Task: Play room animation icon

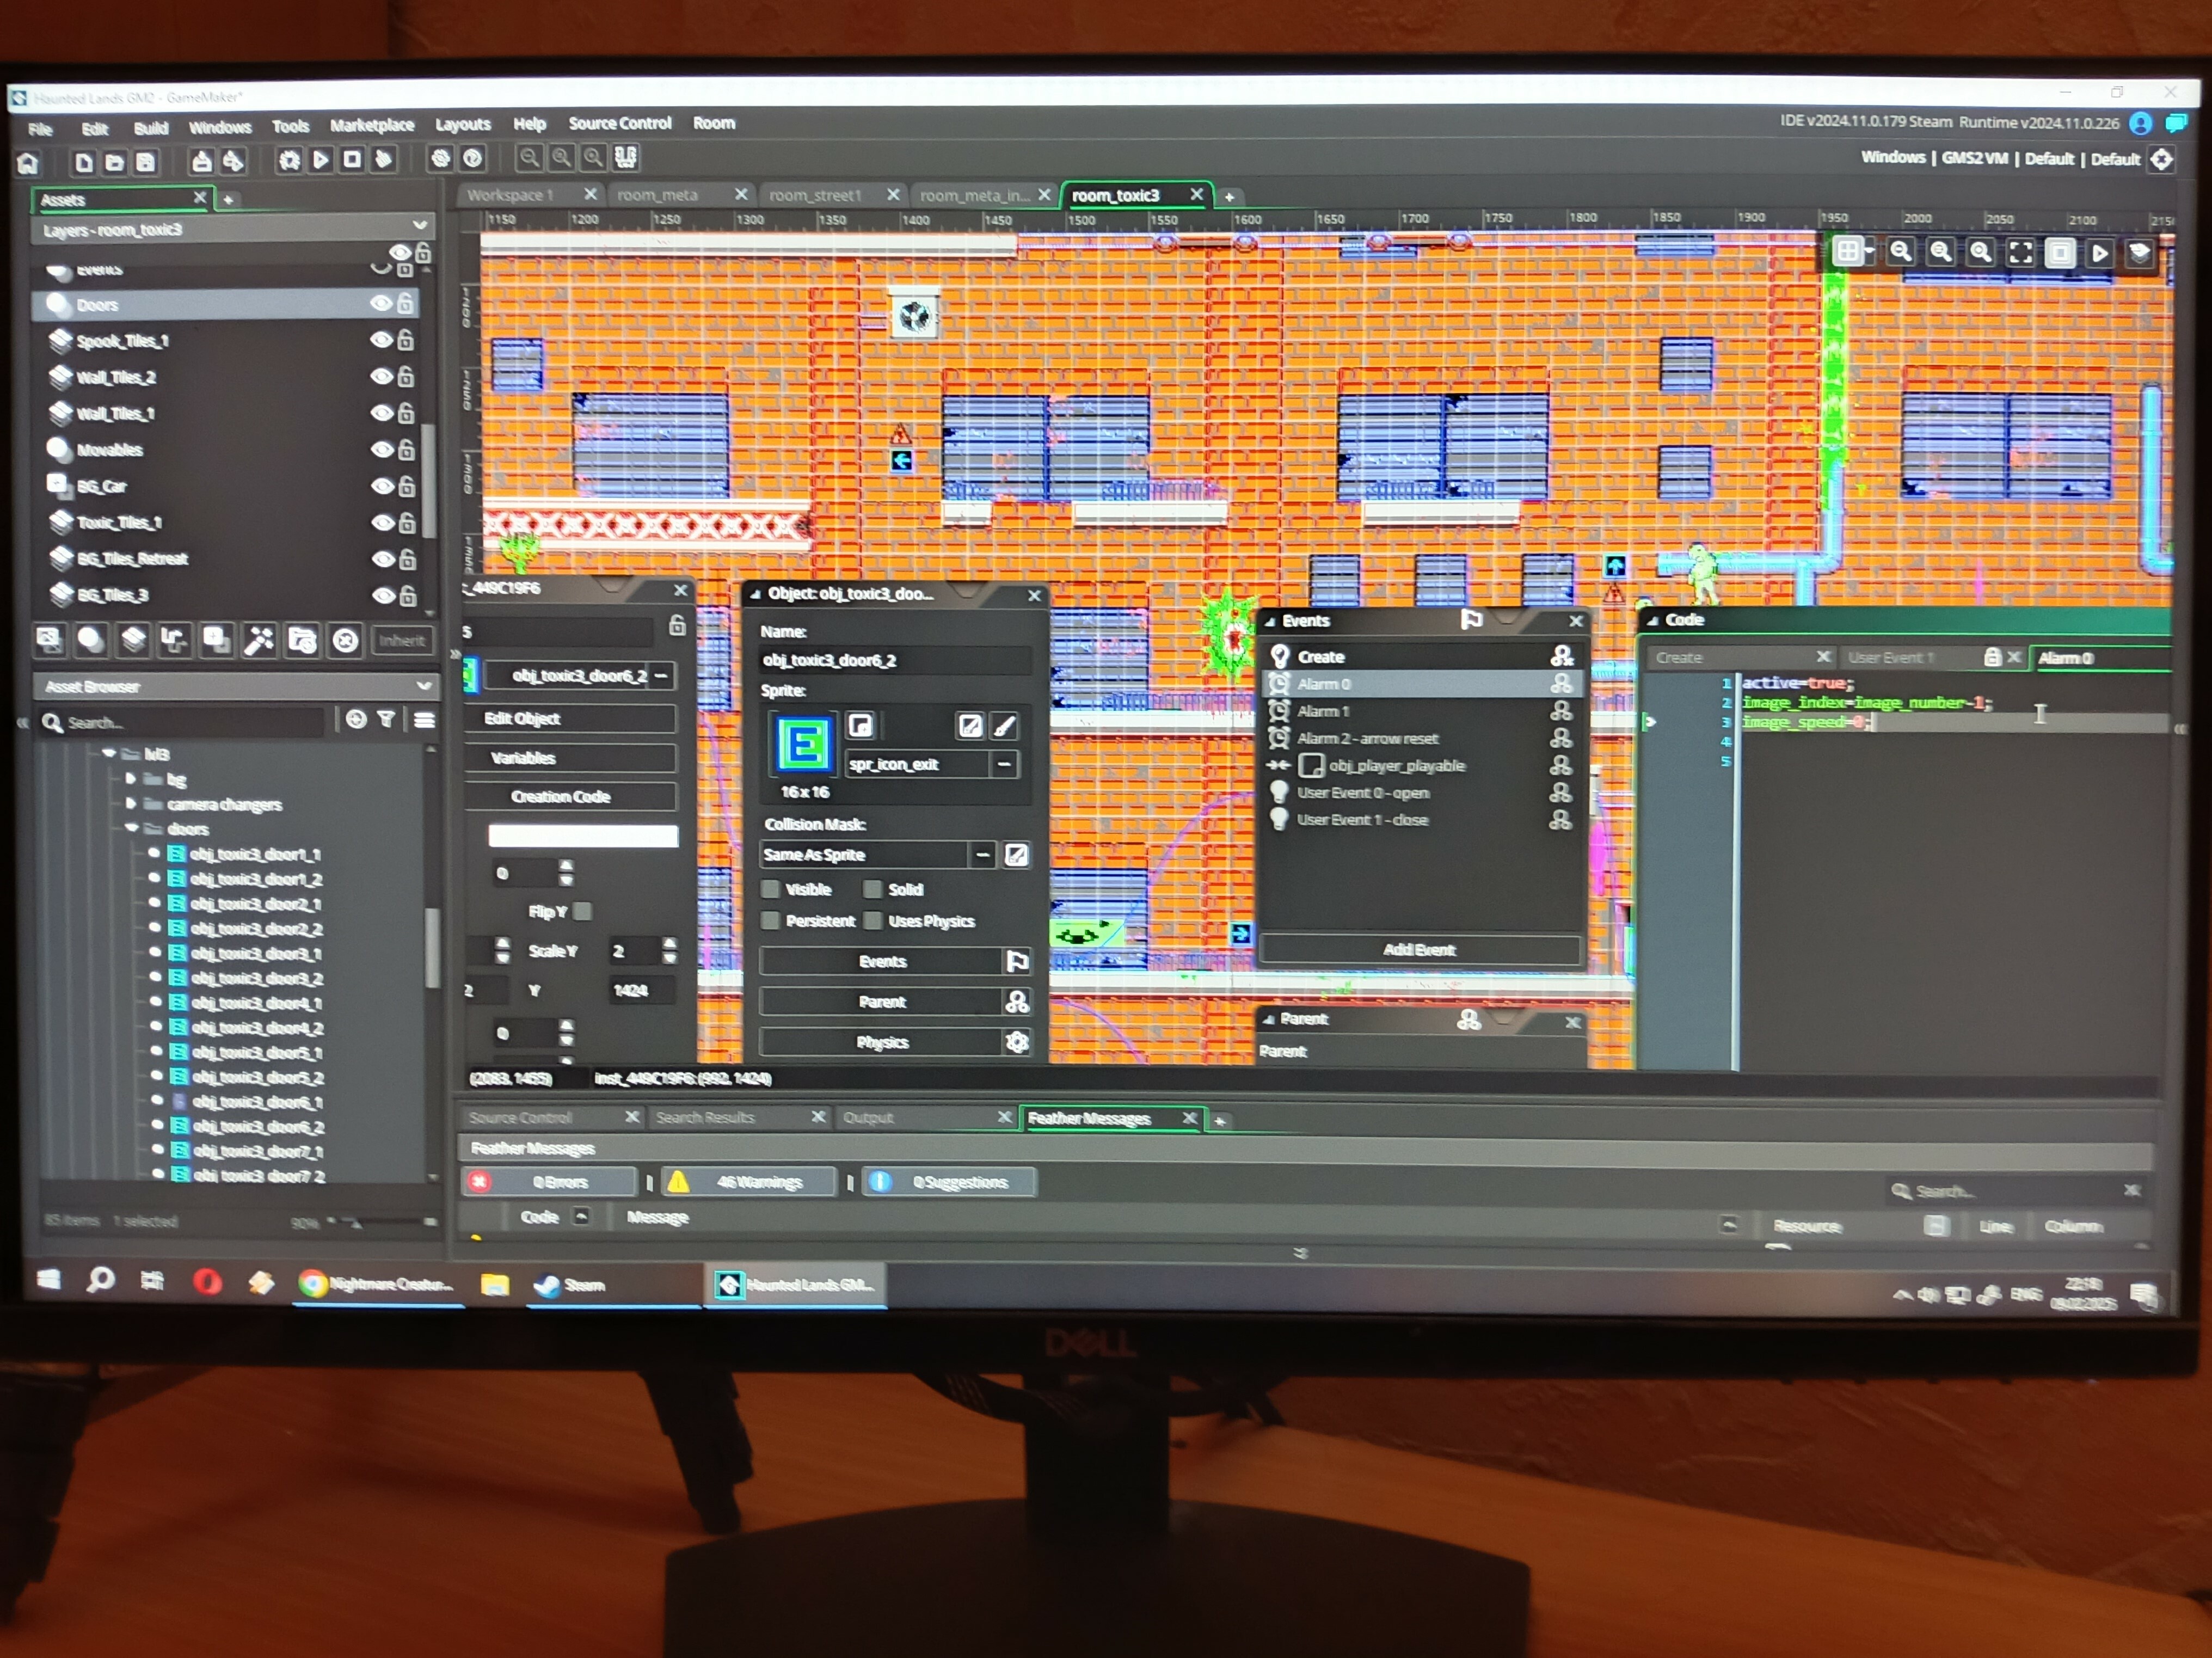Action: pos(2100,253)
